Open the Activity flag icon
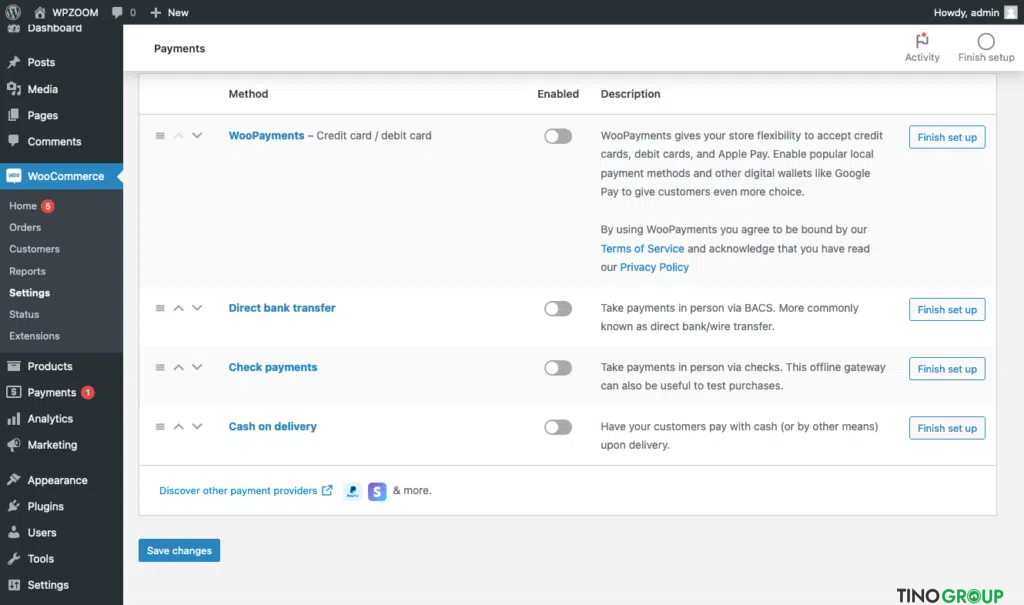This screenshot has height=605, width=1024. 921,41
